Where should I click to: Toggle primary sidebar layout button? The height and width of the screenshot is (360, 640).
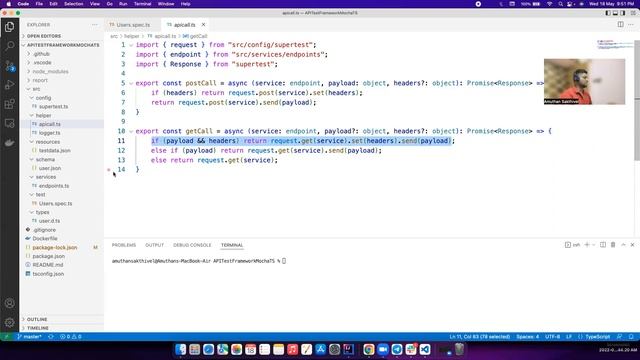point(608,13)
